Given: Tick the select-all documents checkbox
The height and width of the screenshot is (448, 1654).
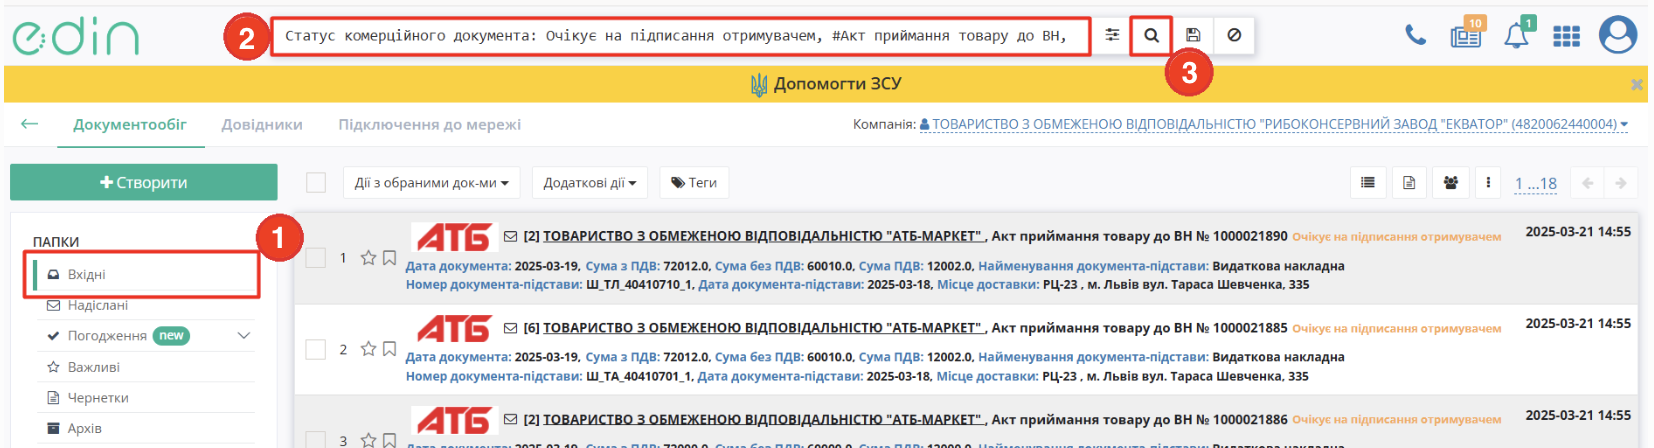Looking at the screenshot, I should click(x=316, y=182).
